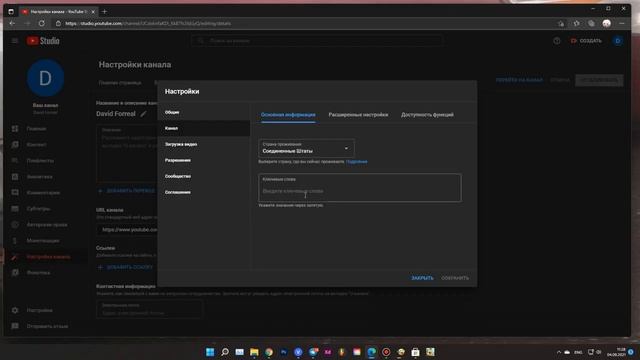Switch to the Расширенные настройки tab
The image size is (640, 360).
358,115
